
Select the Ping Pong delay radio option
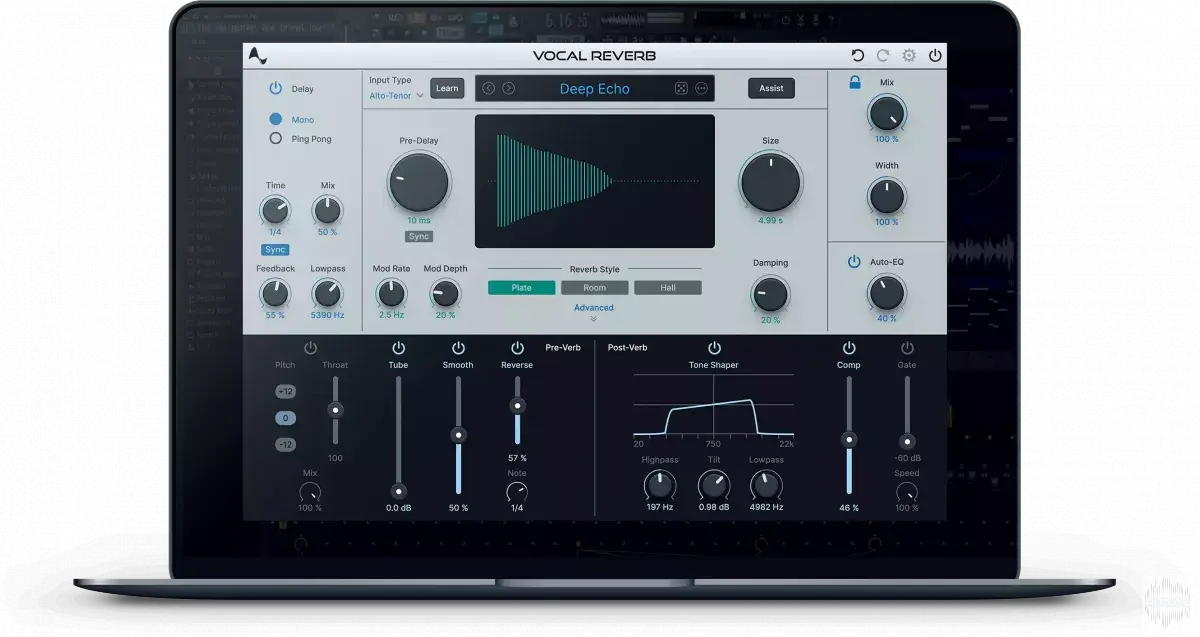(276, 139)
